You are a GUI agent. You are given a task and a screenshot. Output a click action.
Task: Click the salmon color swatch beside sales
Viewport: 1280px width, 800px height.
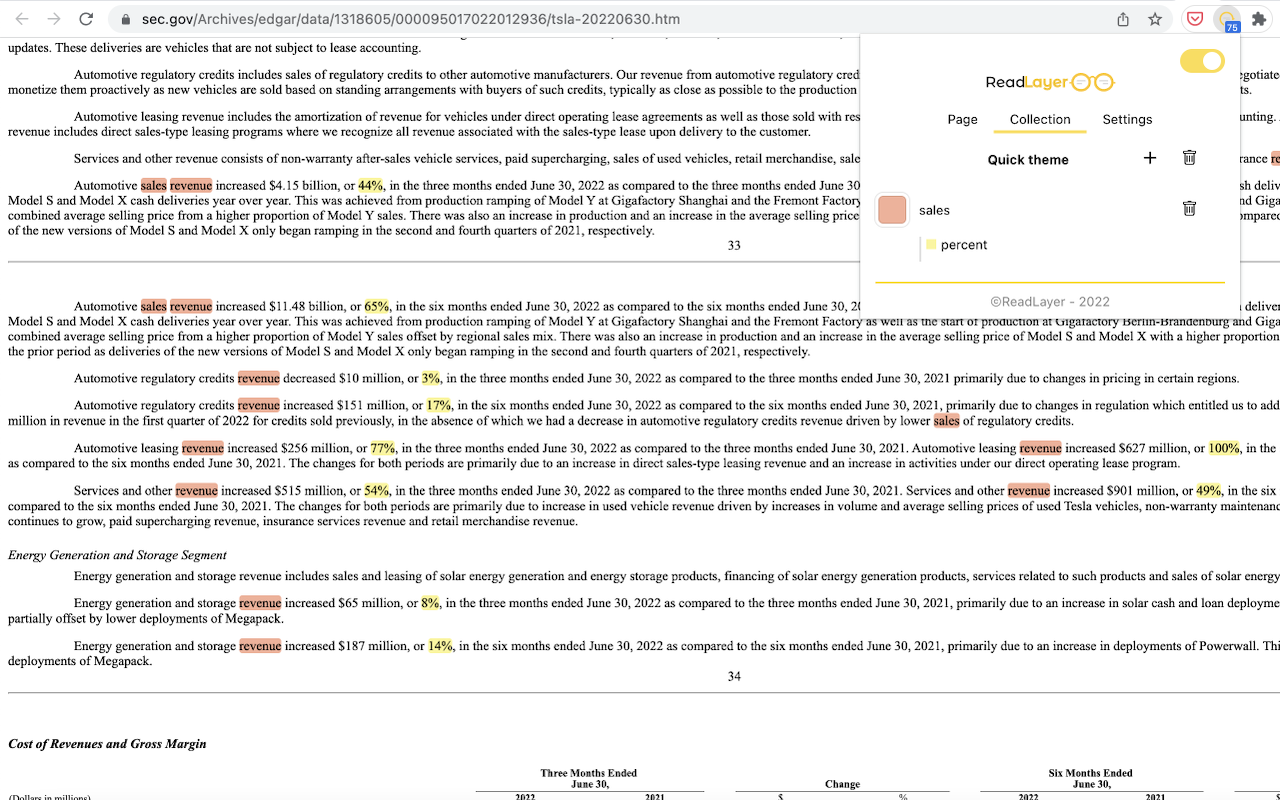point(892,210)
